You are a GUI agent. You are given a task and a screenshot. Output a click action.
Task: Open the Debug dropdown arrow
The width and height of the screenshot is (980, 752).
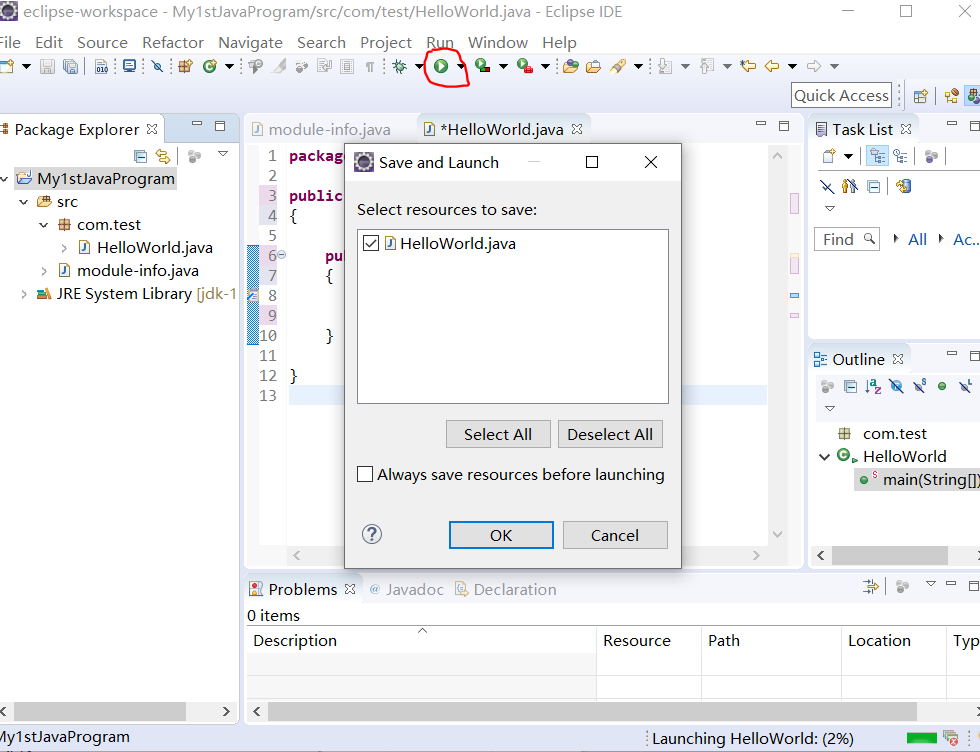click(x=418, y=66)
